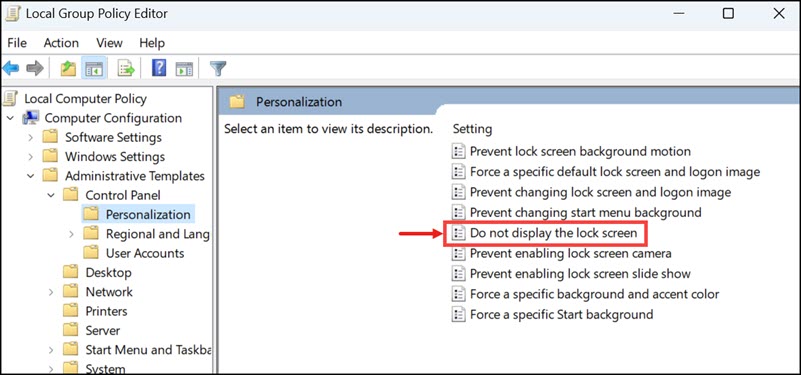The height and width of the screenshot is (375, 801).
Task: Collapse the Control Panel tree node
Action: 51,196
